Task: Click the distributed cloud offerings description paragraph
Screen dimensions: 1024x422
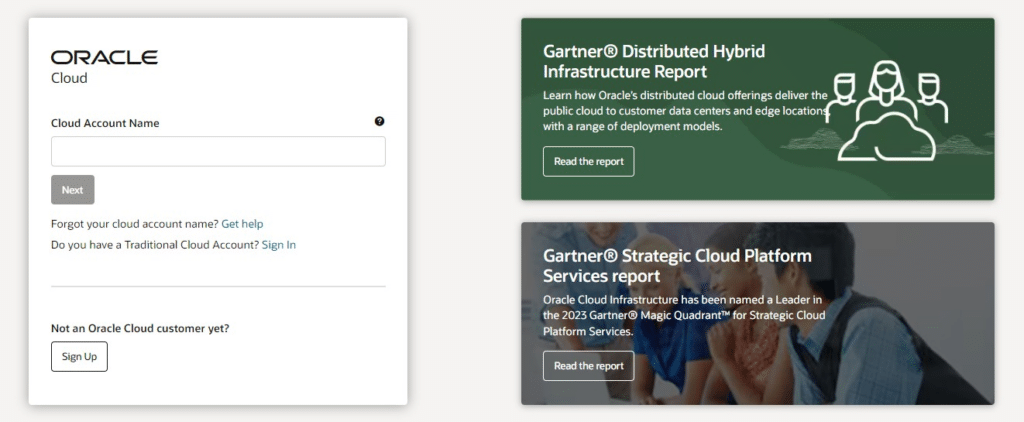Action: click(685, 111)
